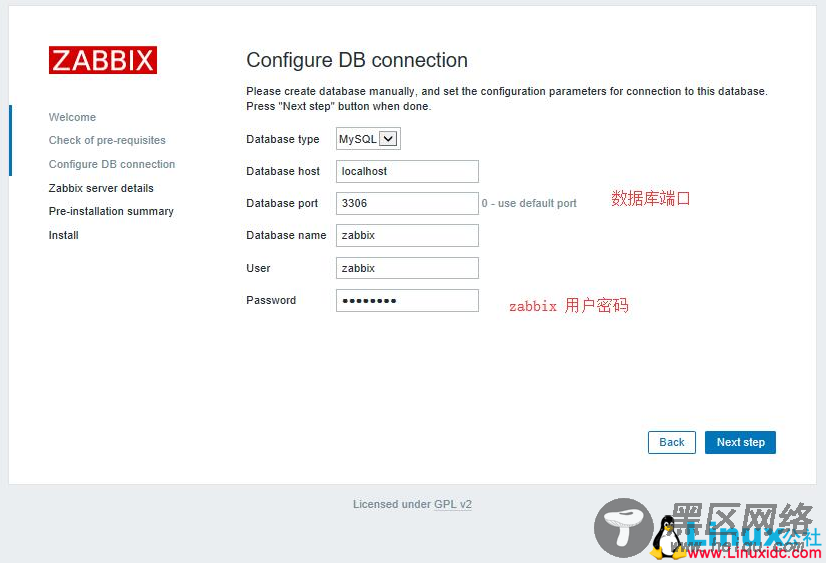Open Pre-installation summary step

click(x=111, y=211)
